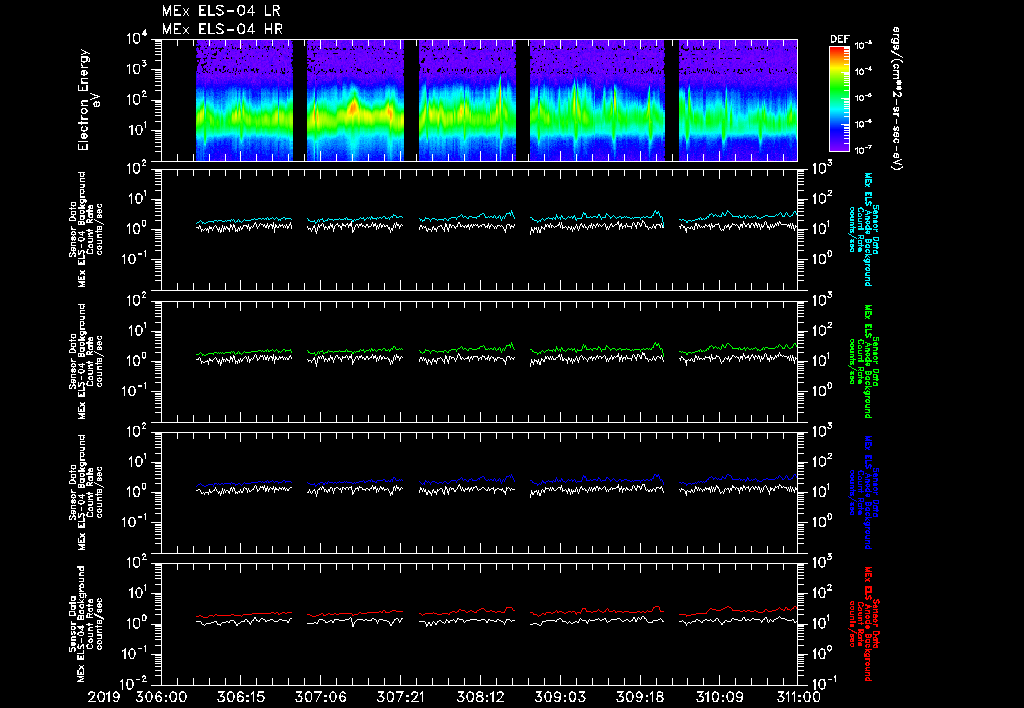Click the 307:06 time axis tick label
Image resolution: width=1024 pixels, height=708 pixels.
click(321, 696)
